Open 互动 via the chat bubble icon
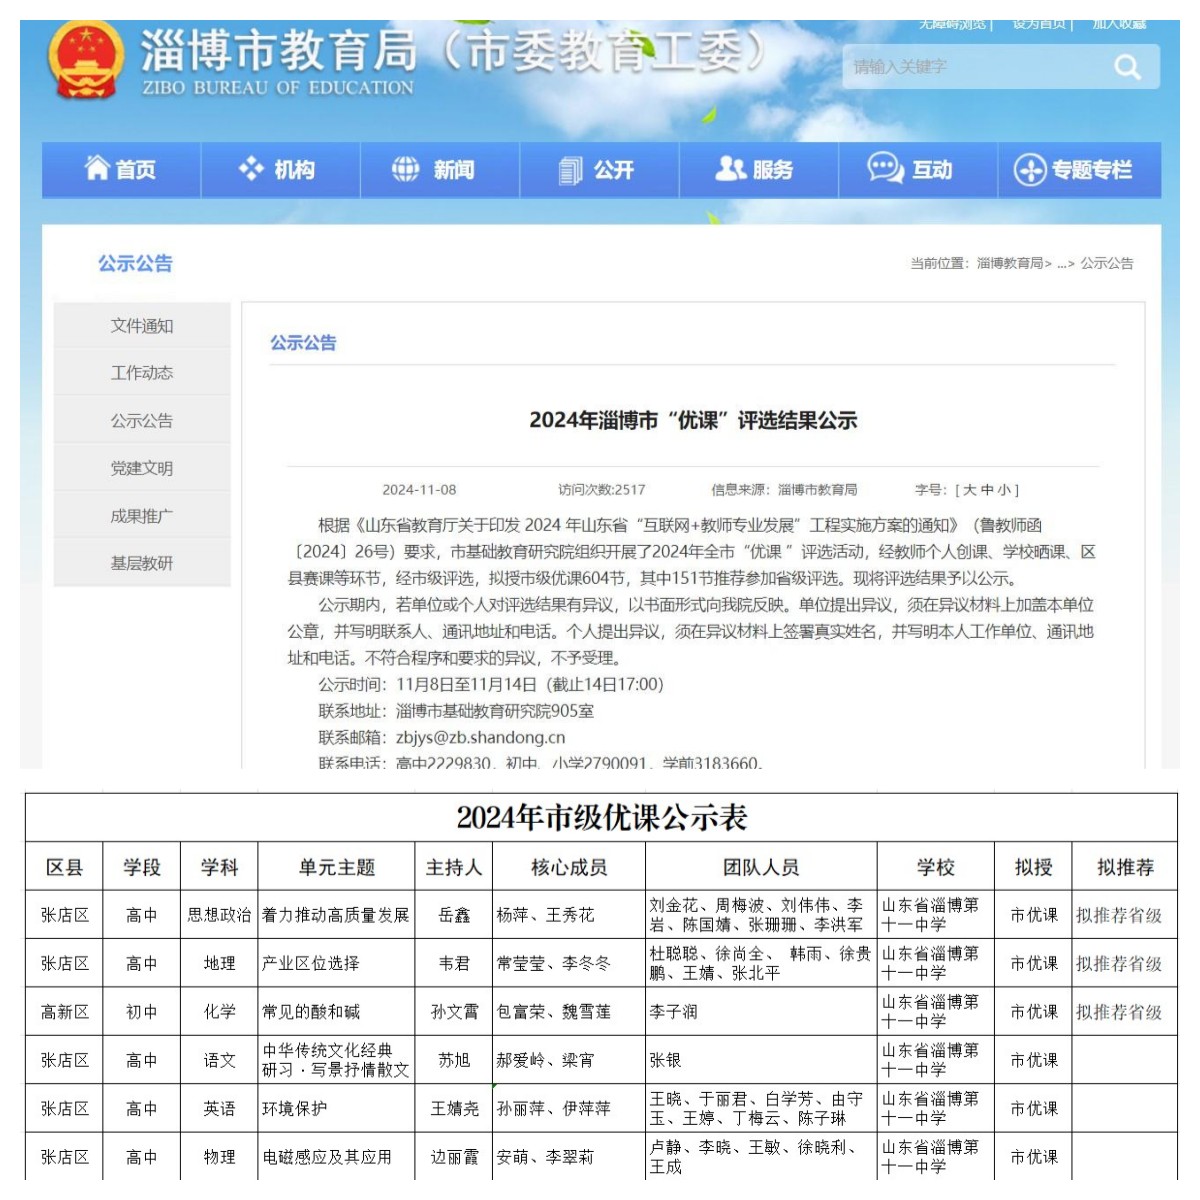 [886, 168]
